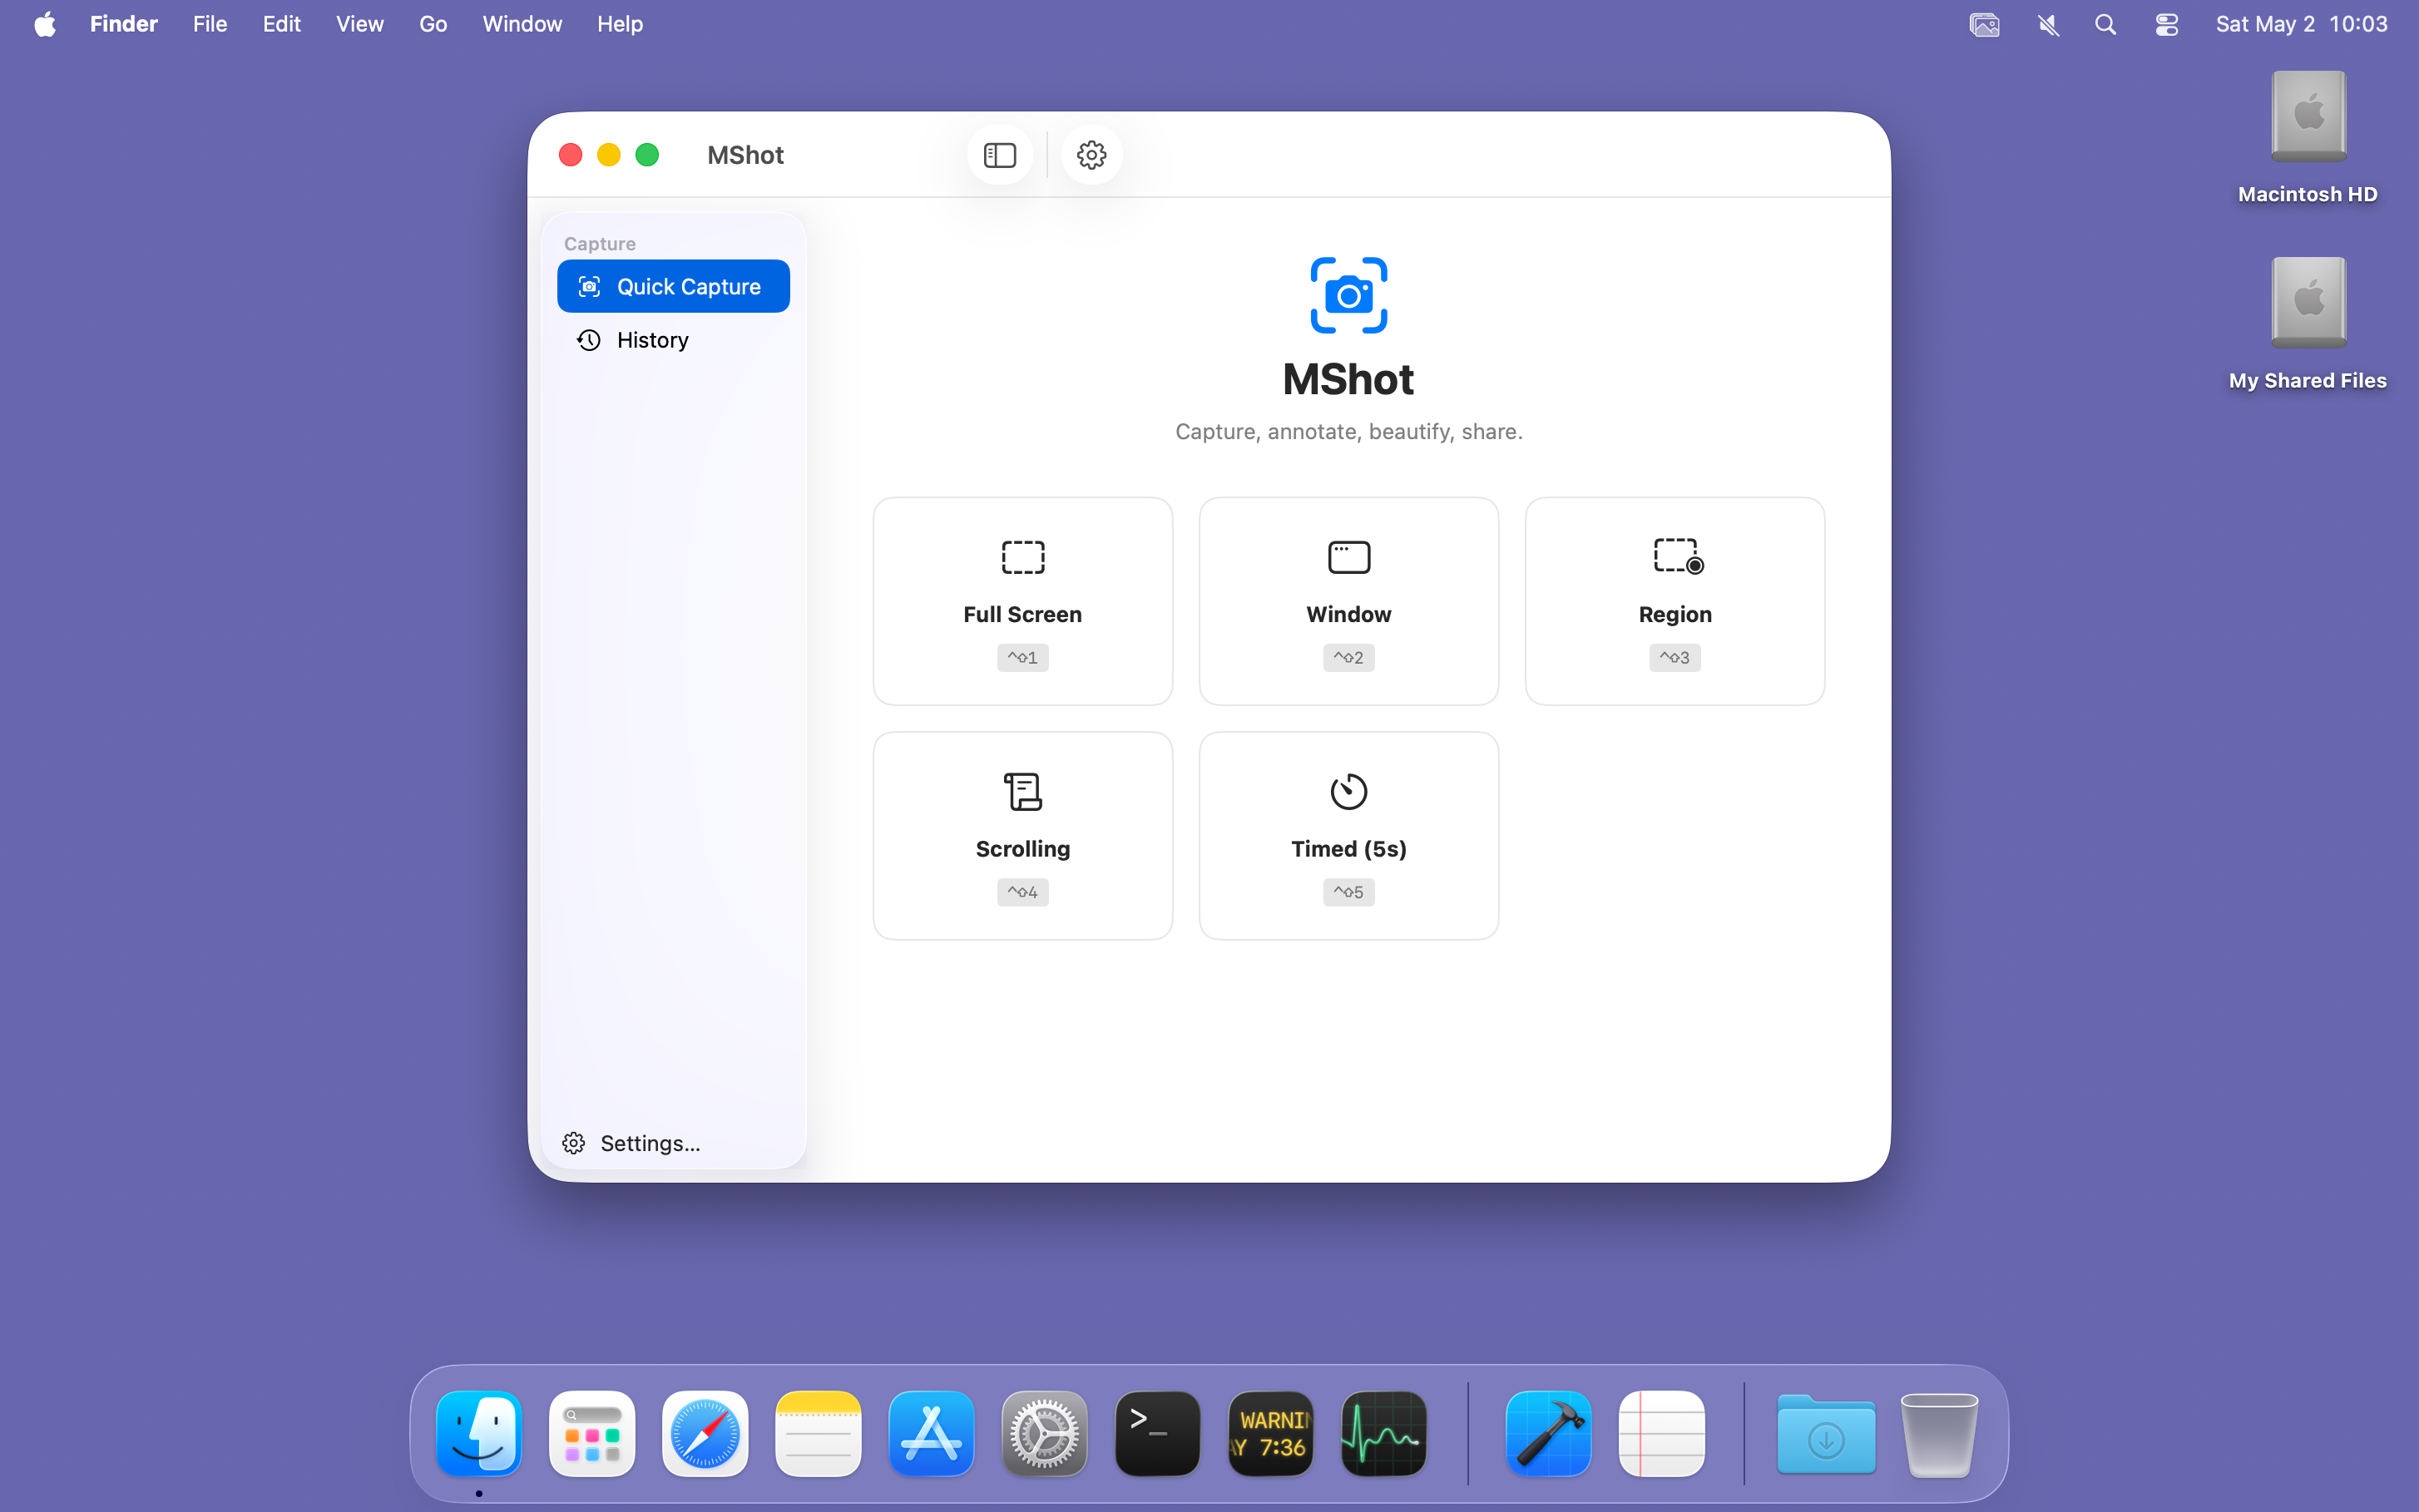The width and height of the screenshot is (2419, 1512).
Task: Open the View menu
Action: coord(360,24)
